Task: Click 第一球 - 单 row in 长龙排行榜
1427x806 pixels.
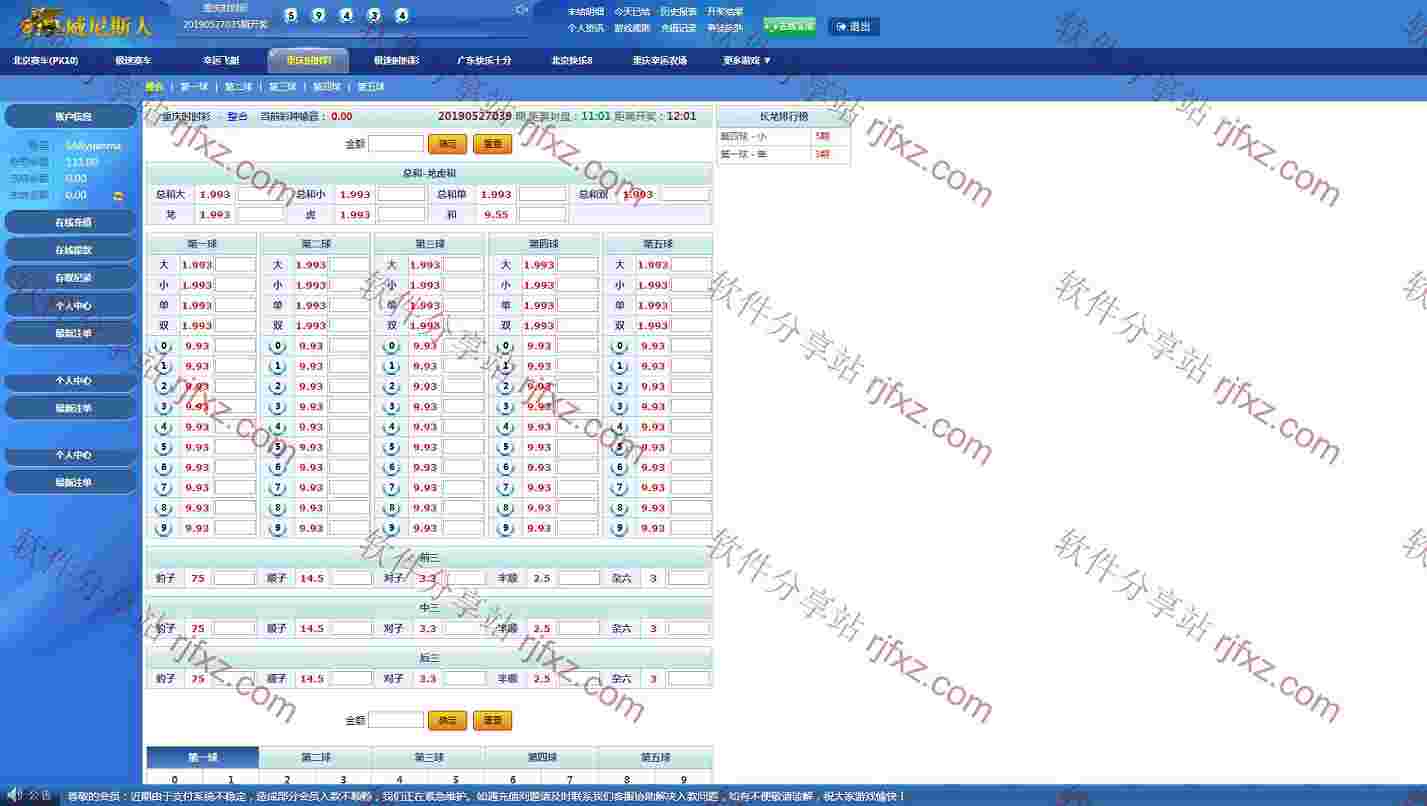Action: point(784,154)
